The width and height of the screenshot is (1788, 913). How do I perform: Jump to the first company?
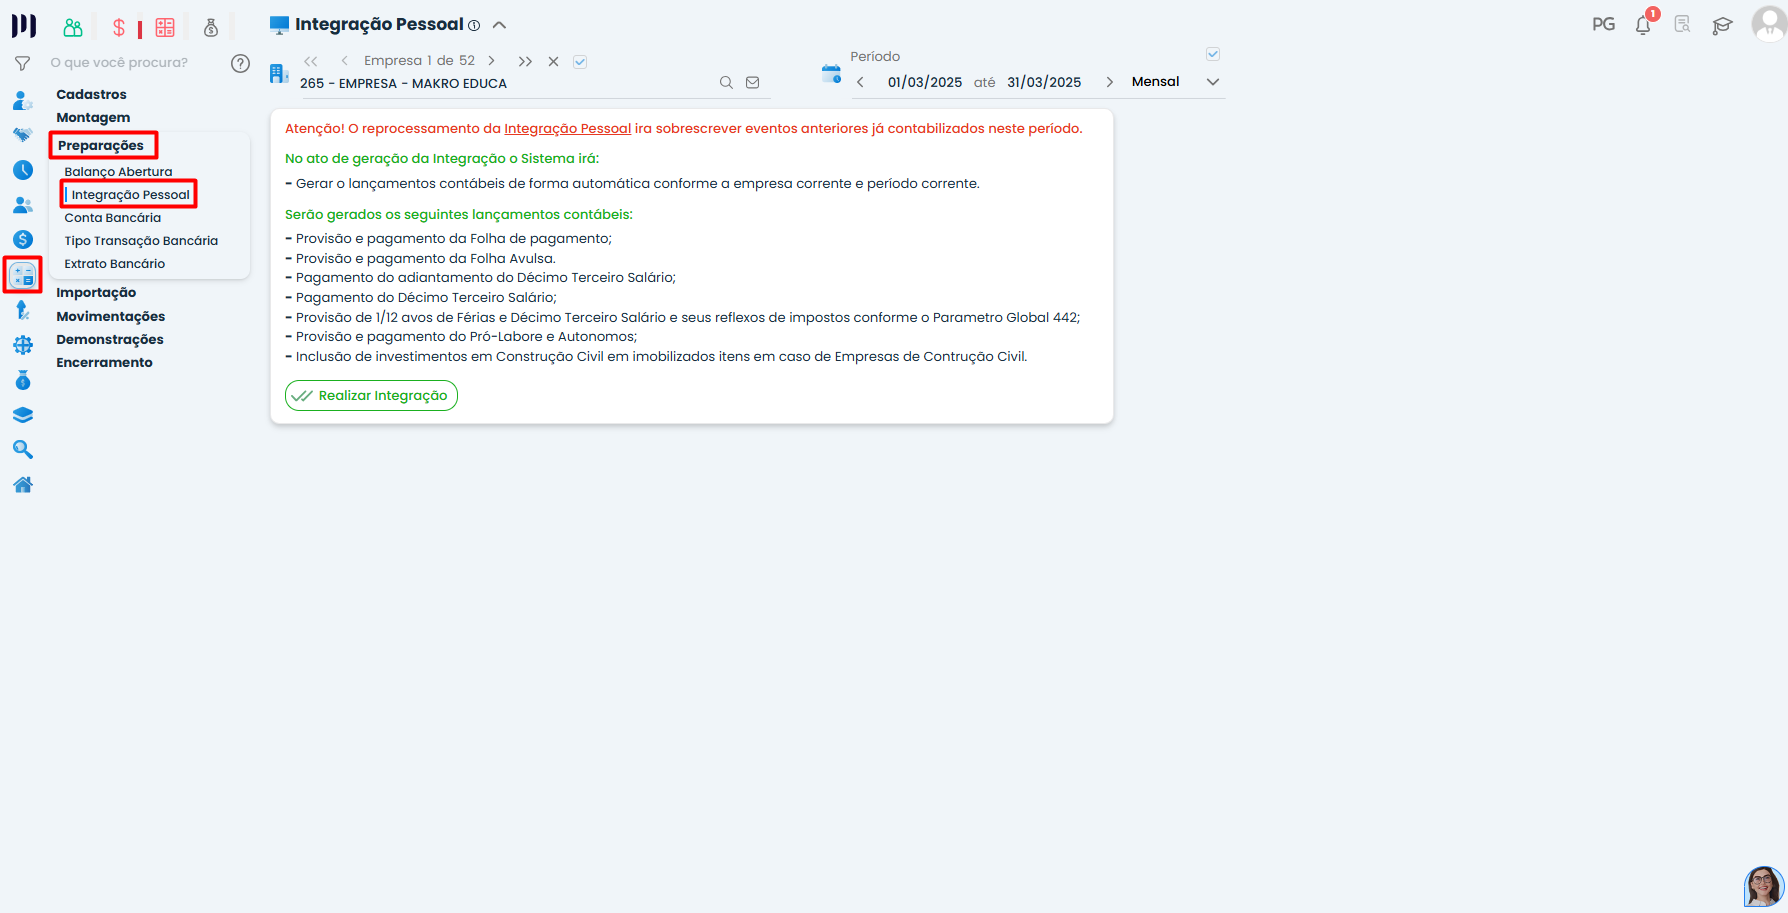(311, 61)
